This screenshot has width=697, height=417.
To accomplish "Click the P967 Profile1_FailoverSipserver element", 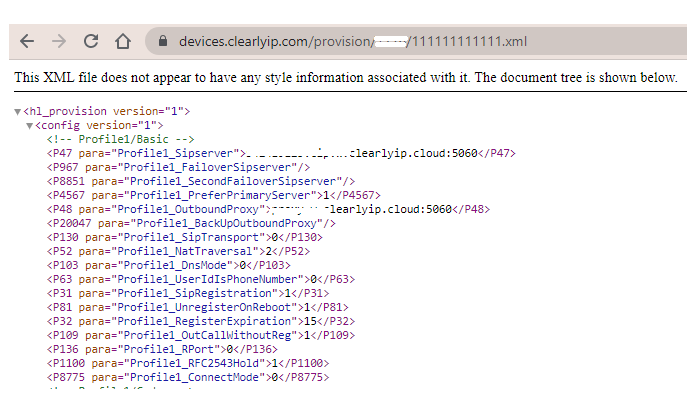I will [180, 167].
